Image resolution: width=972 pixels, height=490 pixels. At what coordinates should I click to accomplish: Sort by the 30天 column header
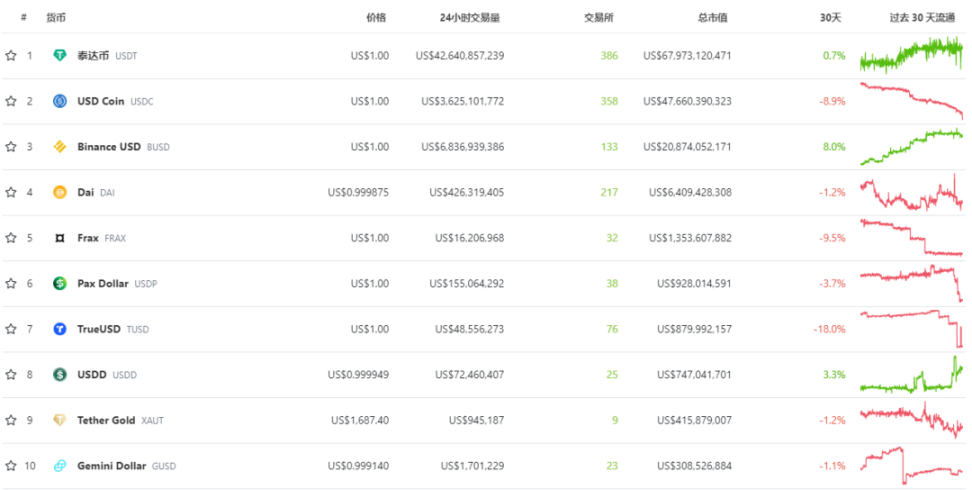click(831, 17)
